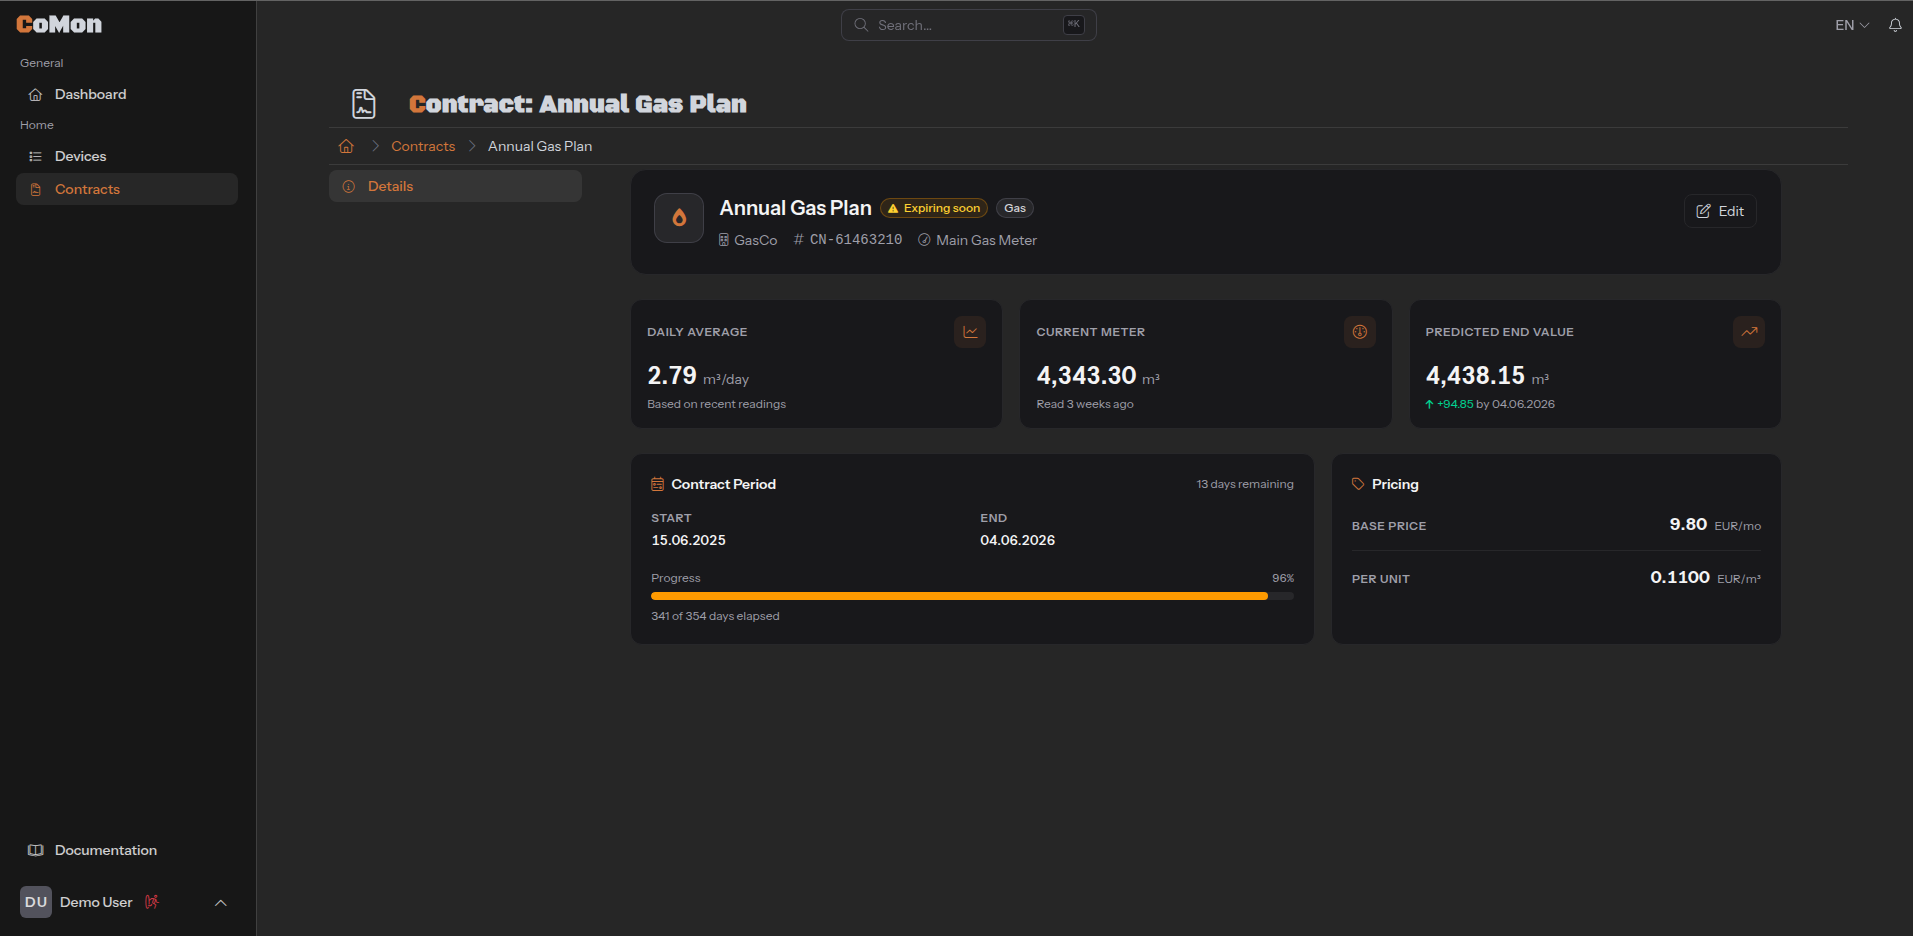The image size is (1913, 936).
Task: Click the Documentation book icon
Action: 36,850
